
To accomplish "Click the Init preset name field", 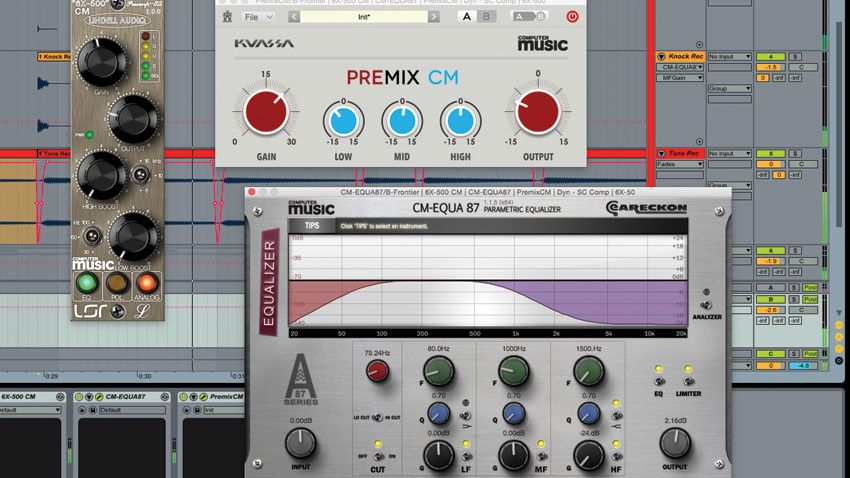I will coord(364,17).
